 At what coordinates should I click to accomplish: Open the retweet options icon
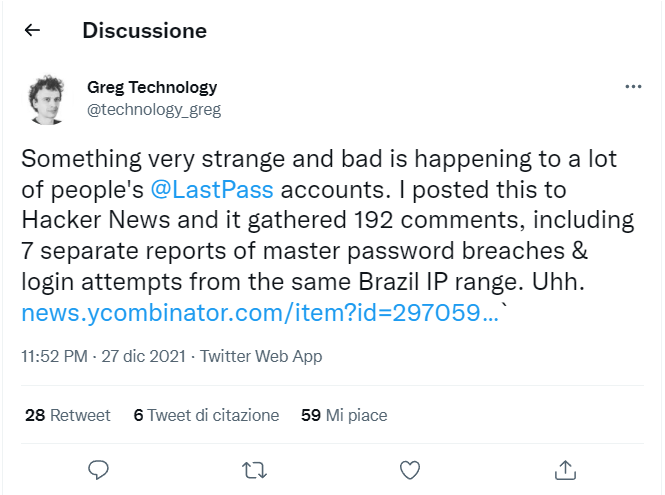[254, 468]
